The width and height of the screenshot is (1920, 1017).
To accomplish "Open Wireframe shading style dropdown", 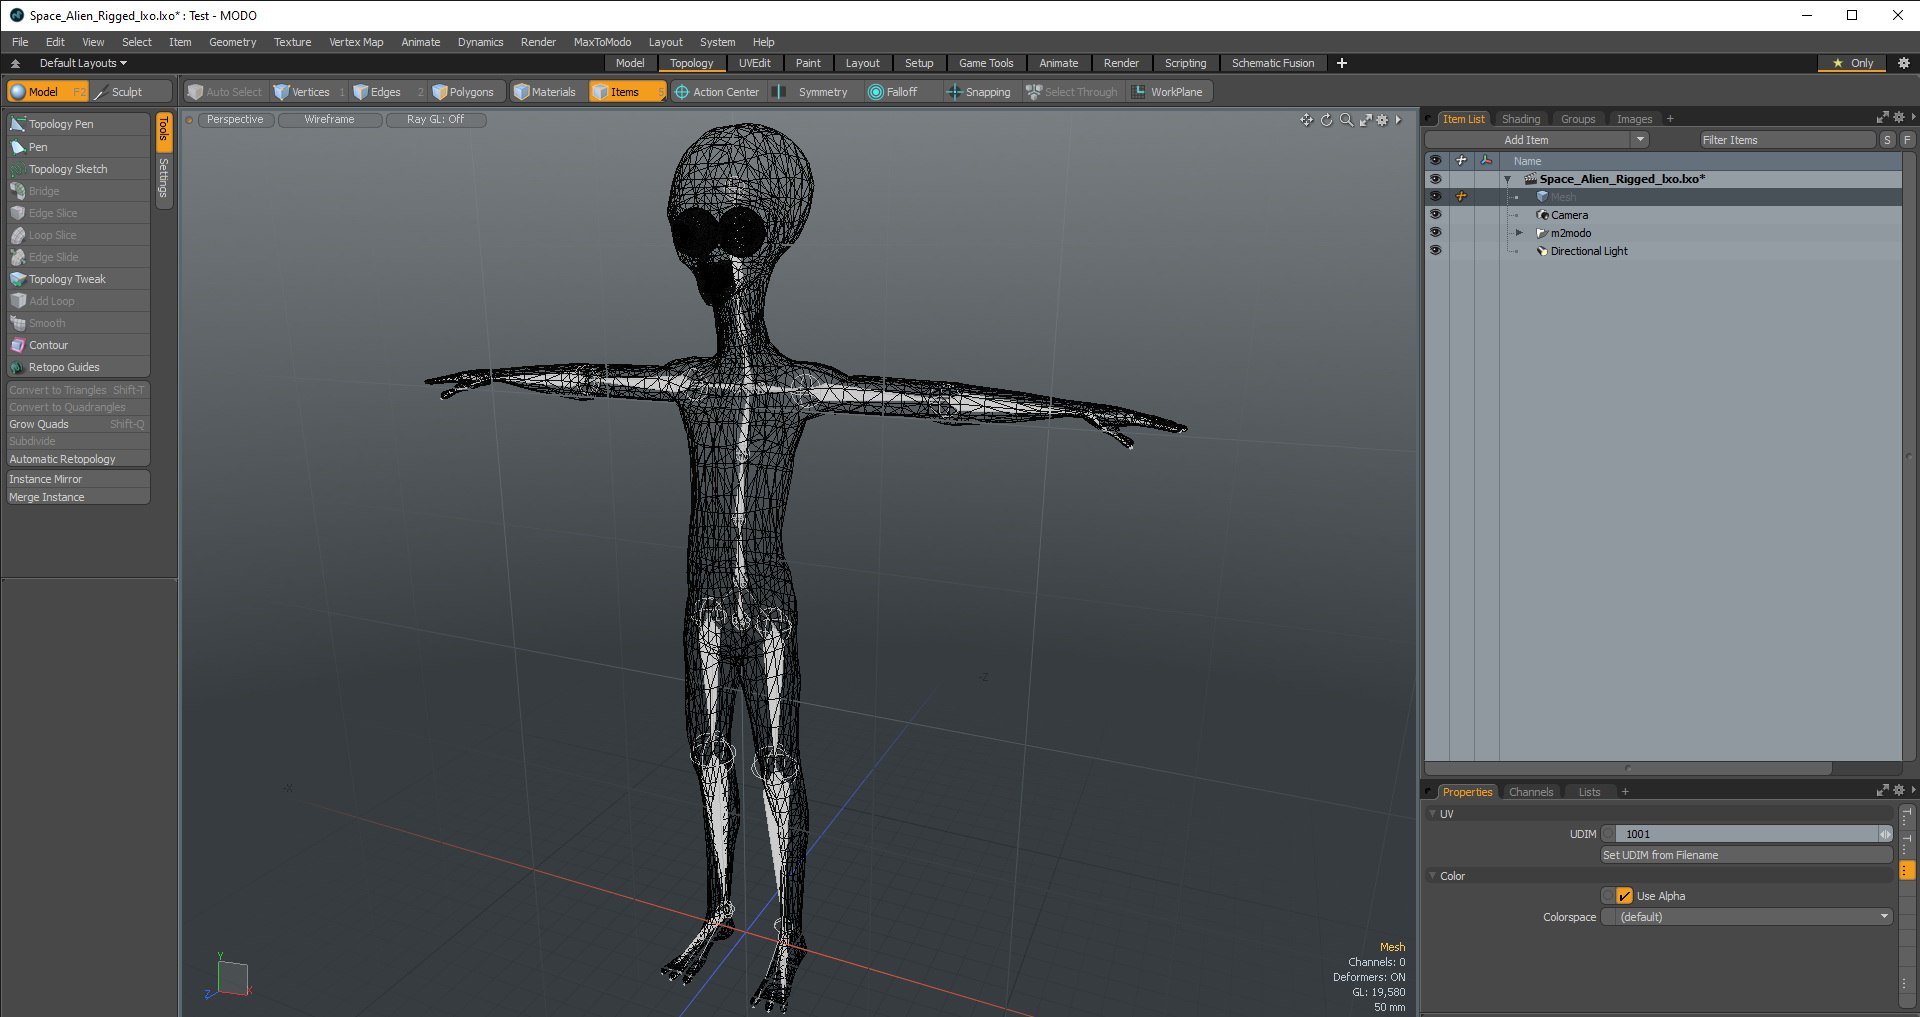I will click(329, 120).
